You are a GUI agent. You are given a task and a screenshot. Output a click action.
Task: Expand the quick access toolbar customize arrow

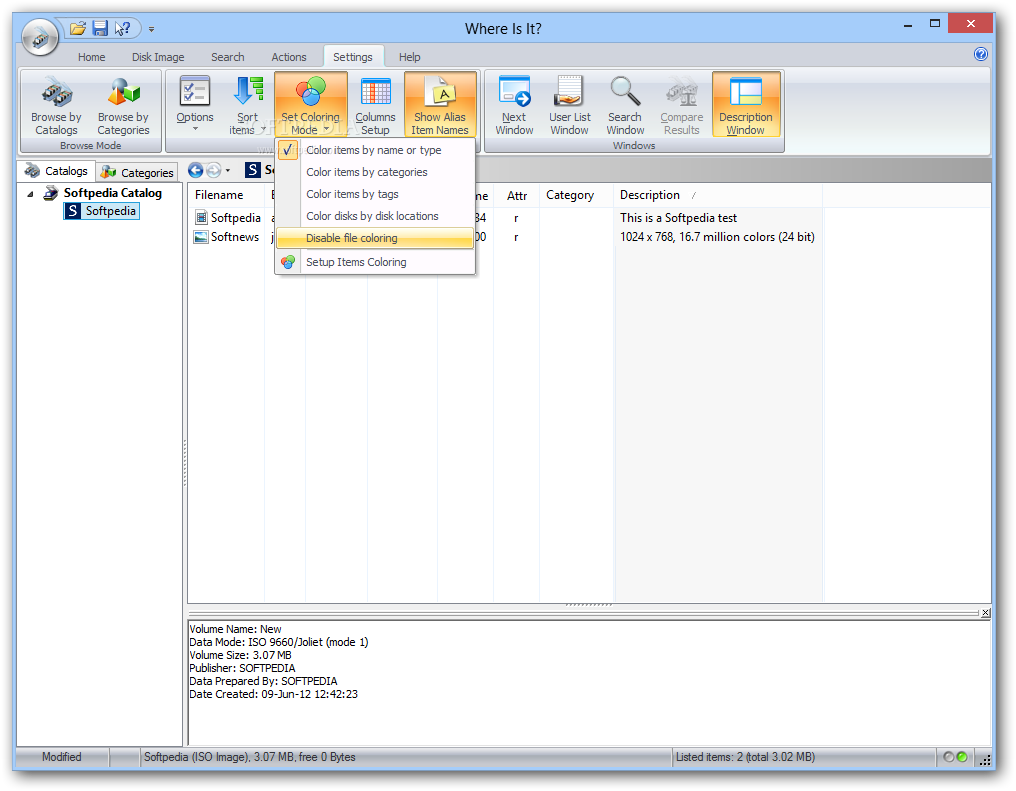151,29
